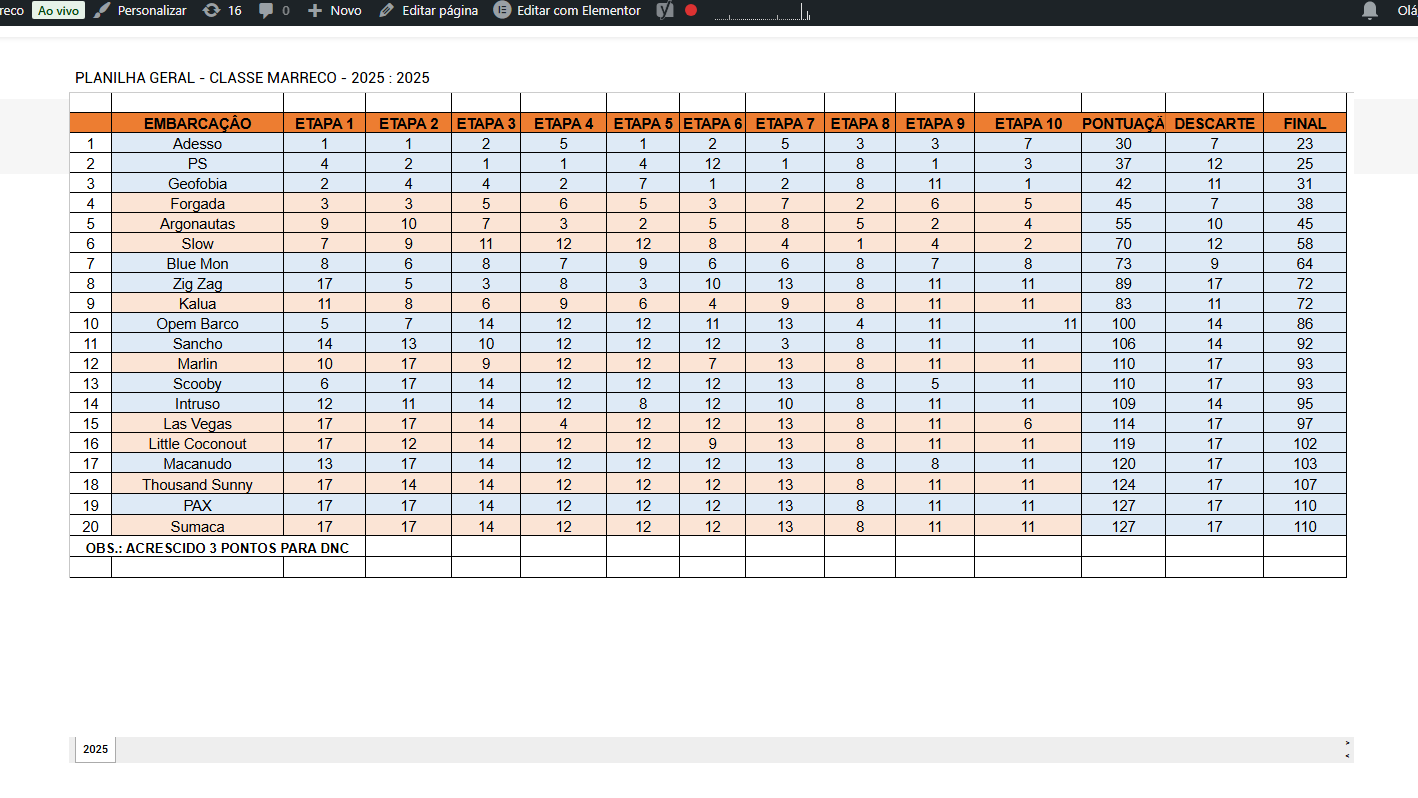Click the EMBARCAÇÃO column header
This screenshot has width=1418, height=798.
pyautogui.click(x=197, y=124)
